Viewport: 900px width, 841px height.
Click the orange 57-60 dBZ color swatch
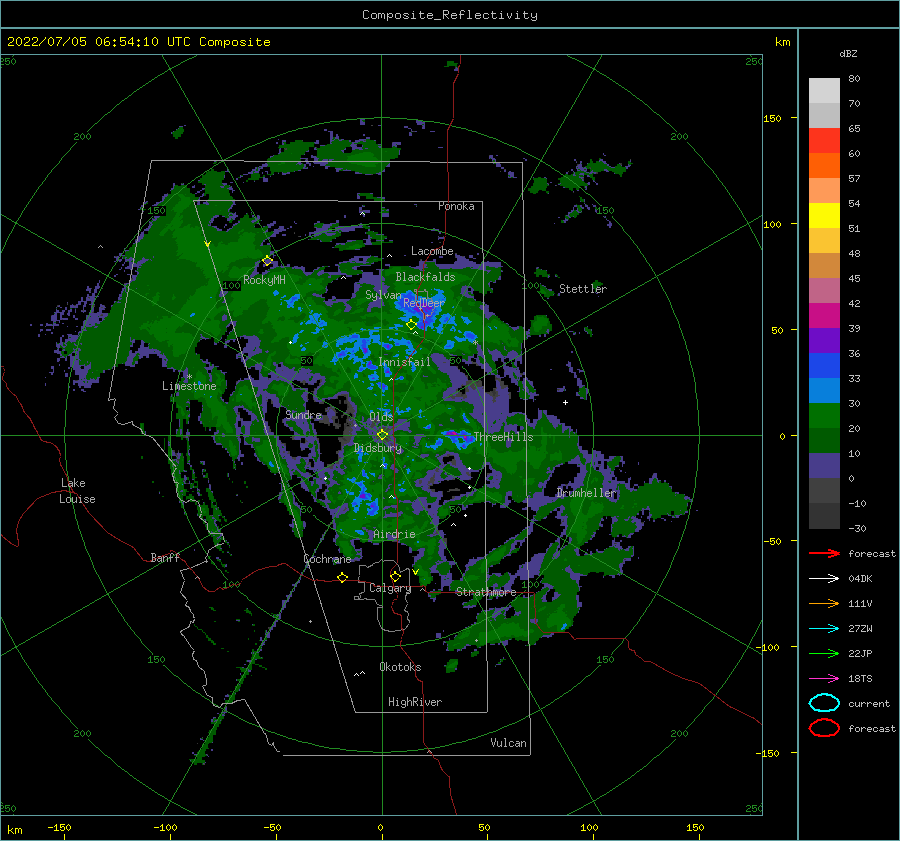point(824,166)
